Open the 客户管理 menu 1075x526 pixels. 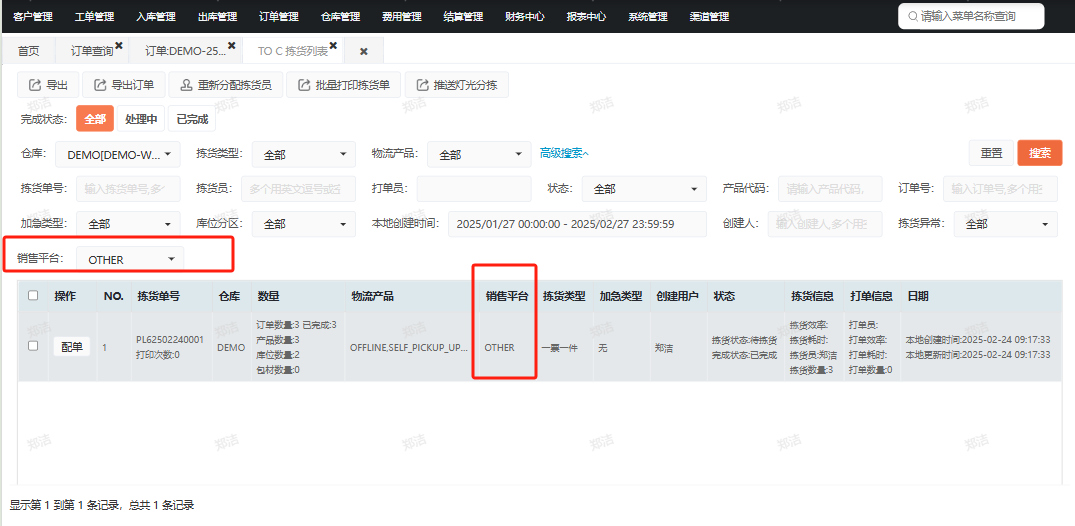pos(33,16)
